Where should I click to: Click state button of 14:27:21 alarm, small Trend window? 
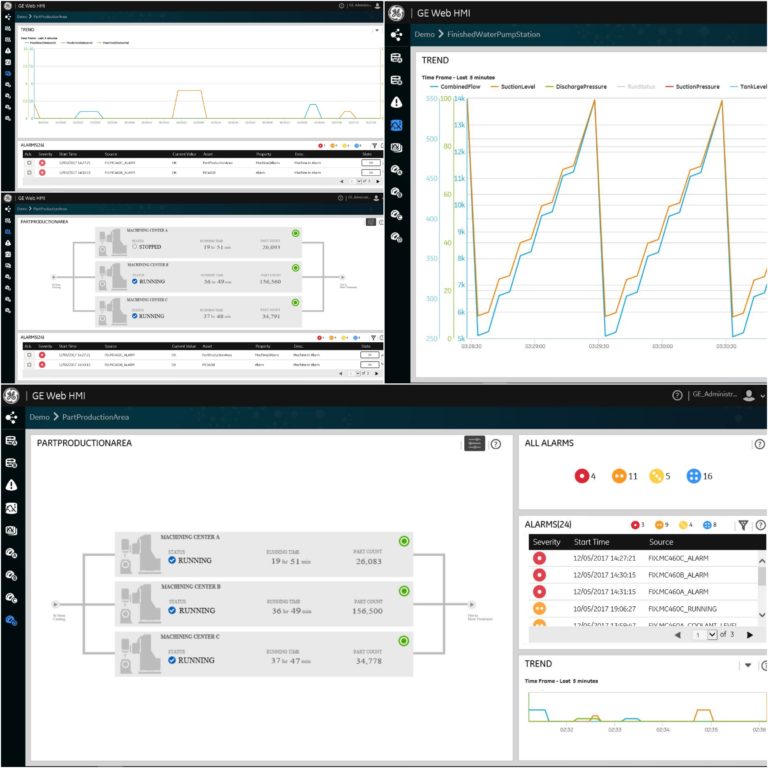coord(371,163)
